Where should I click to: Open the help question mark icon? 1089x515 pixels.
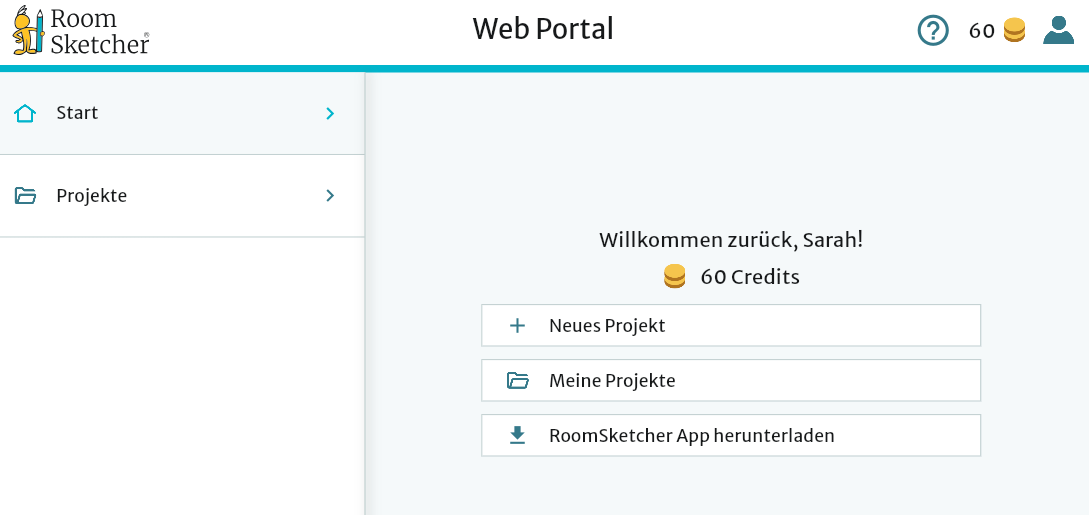(933, 31)
